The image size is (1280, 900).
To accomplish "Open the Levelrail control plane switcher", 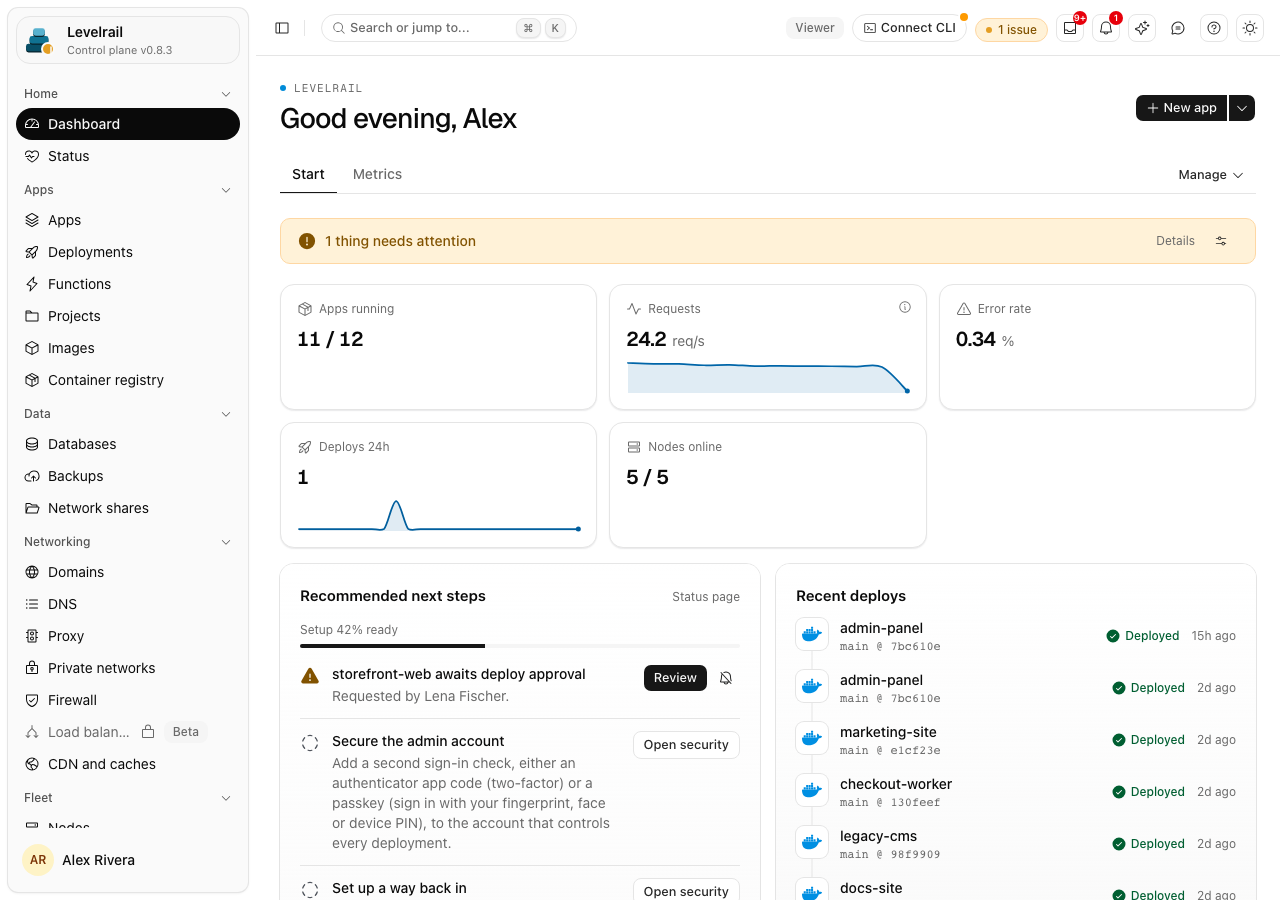I will [128, 40].
